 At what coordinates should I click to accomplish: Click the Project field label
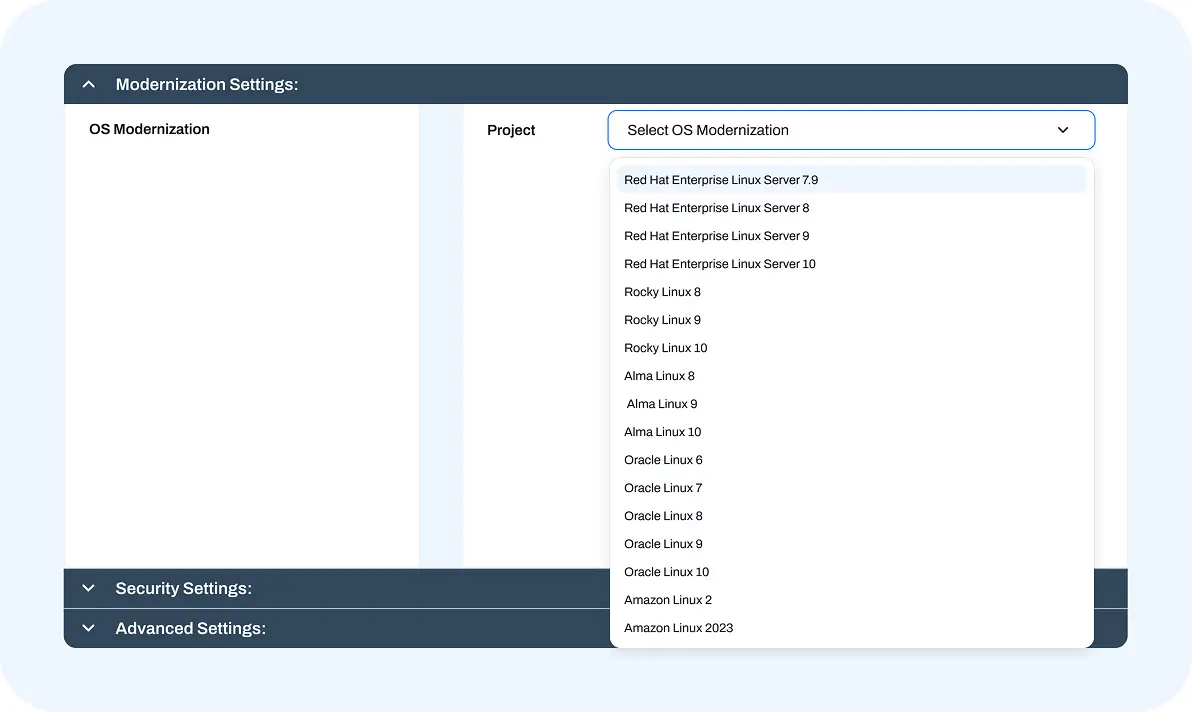511,130
